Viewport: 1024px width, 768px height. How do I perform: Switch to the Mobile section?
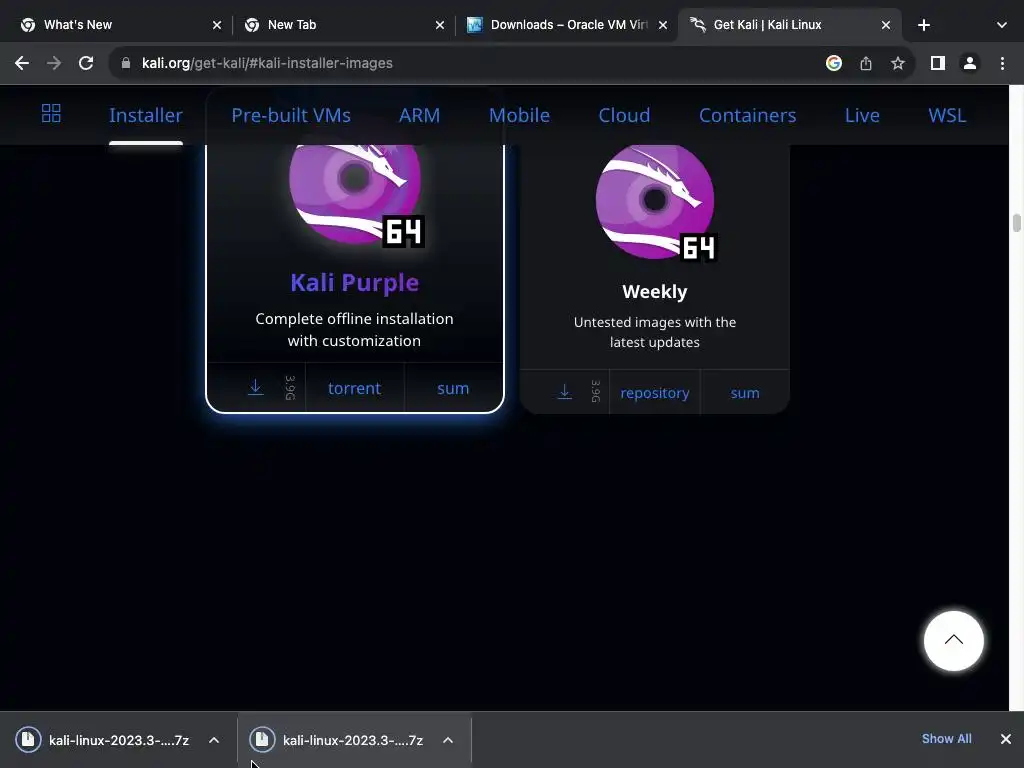click(519, 115)
